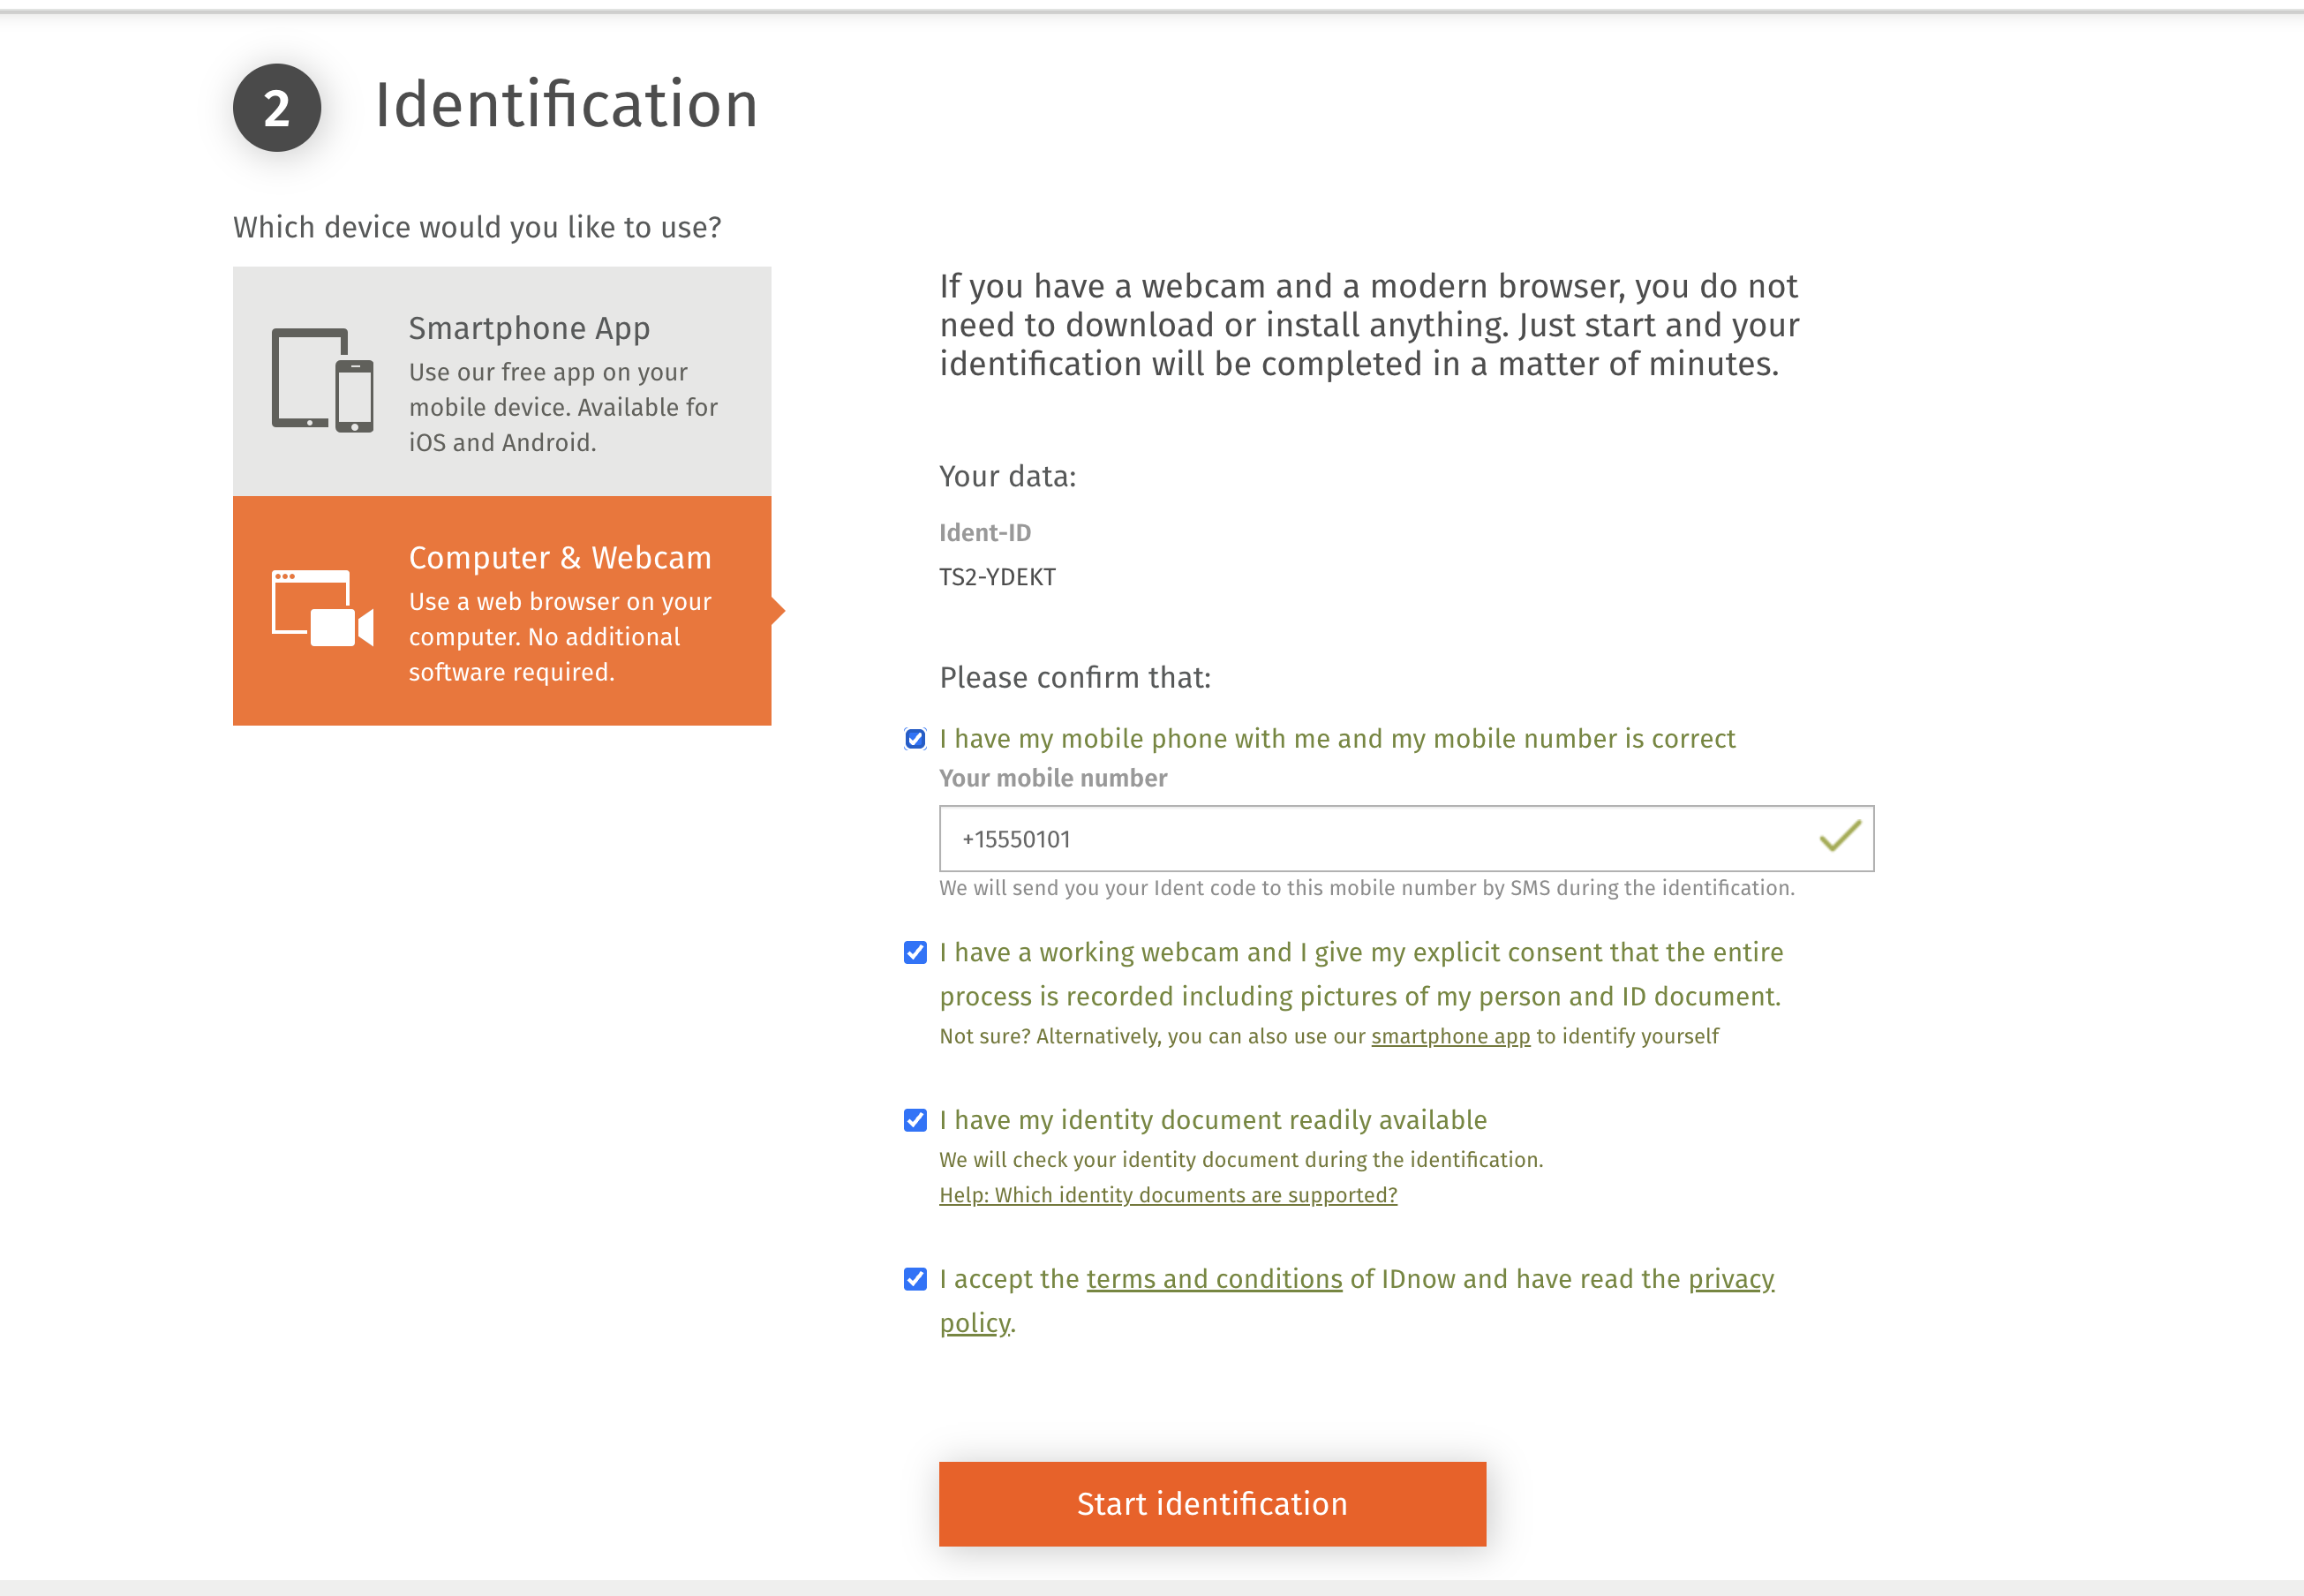Toggle the terms and conditions acceptance checkbox
2304x1596 pixels.
915,1279
